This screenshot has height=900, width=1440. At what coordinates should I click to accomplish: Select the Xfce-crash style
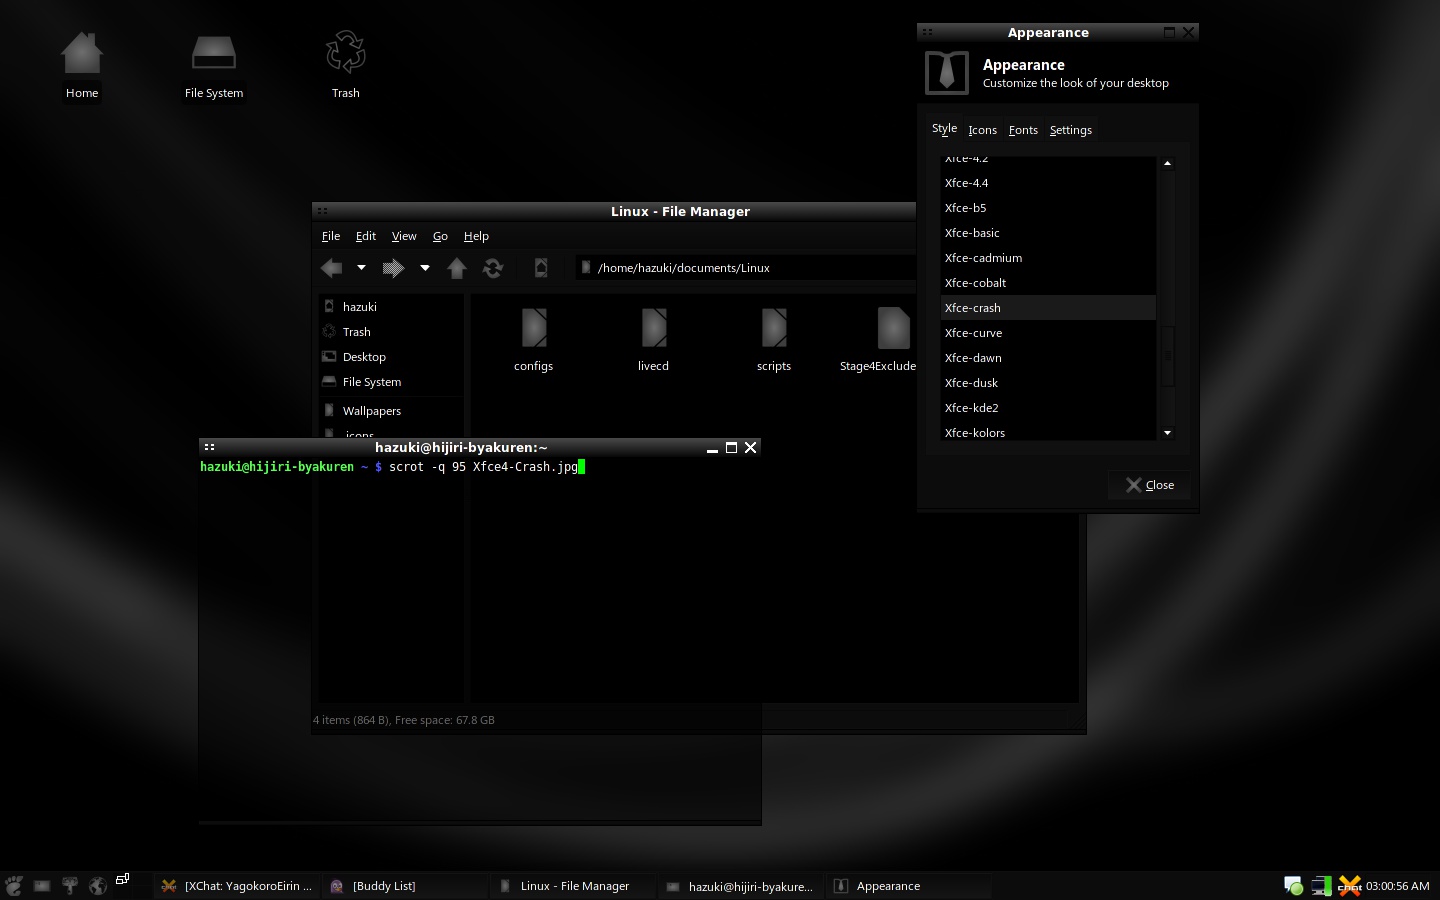pos(1048,308)
